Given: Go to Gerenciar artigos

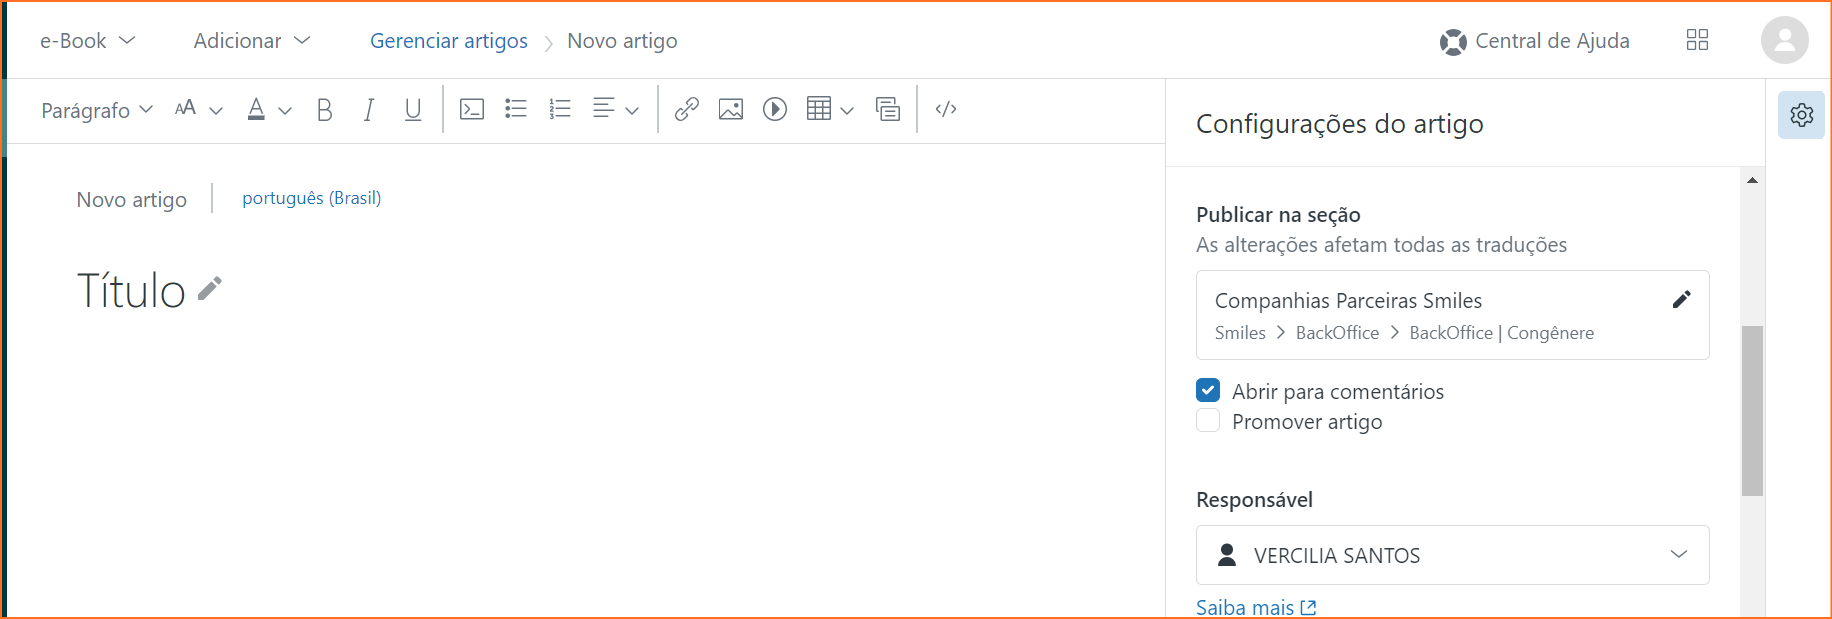Looking at the screenshot, I should 449,41.
